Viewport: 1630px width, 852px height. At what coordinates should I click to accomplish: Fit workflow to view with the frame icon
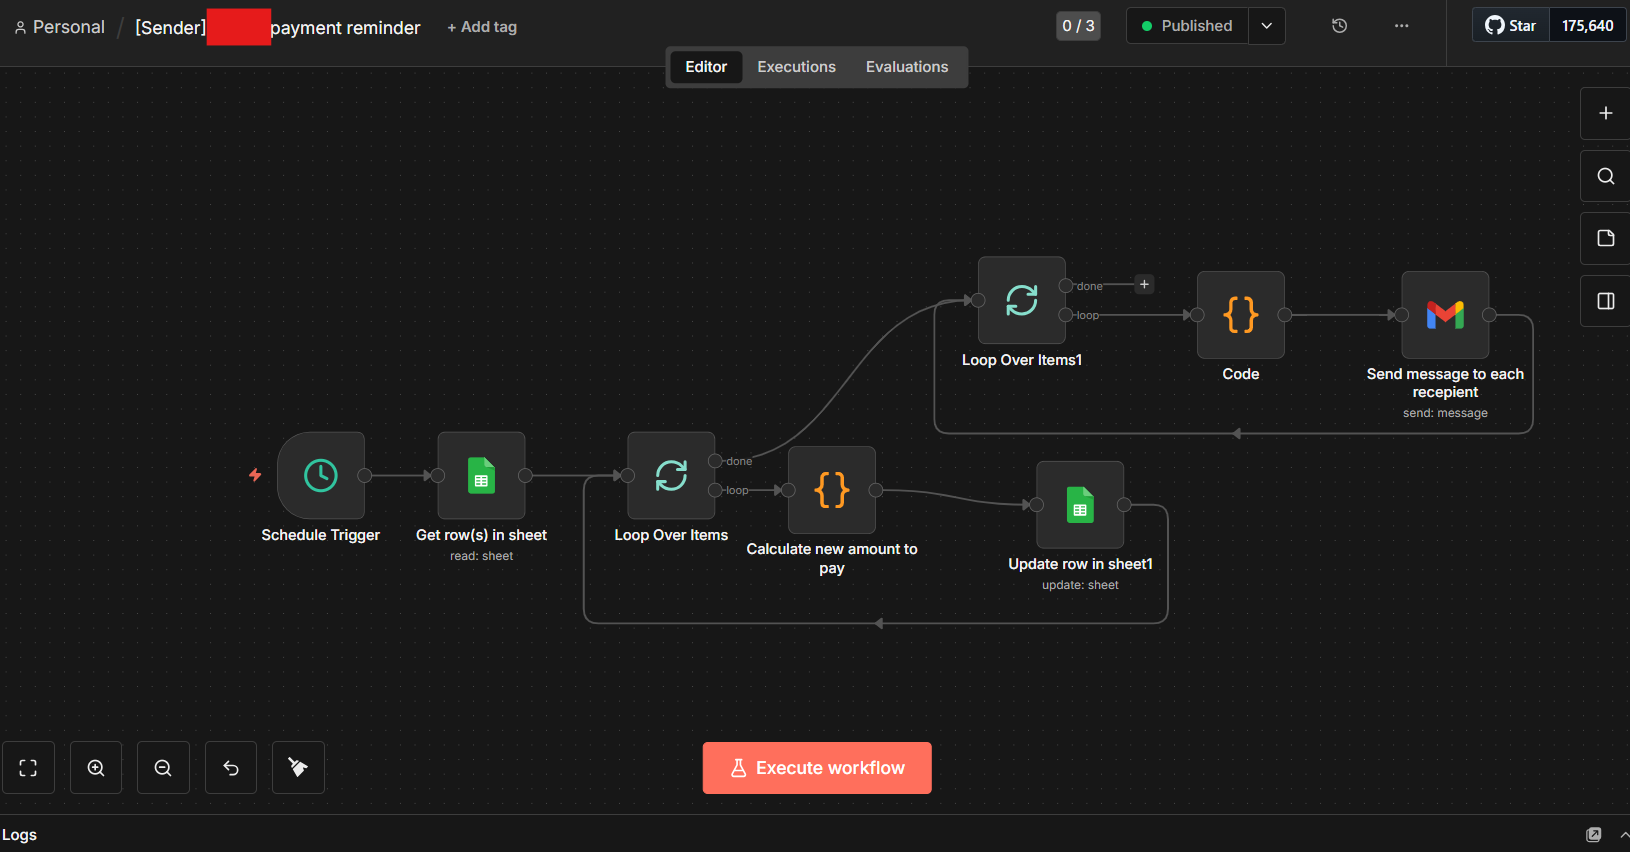28,768
